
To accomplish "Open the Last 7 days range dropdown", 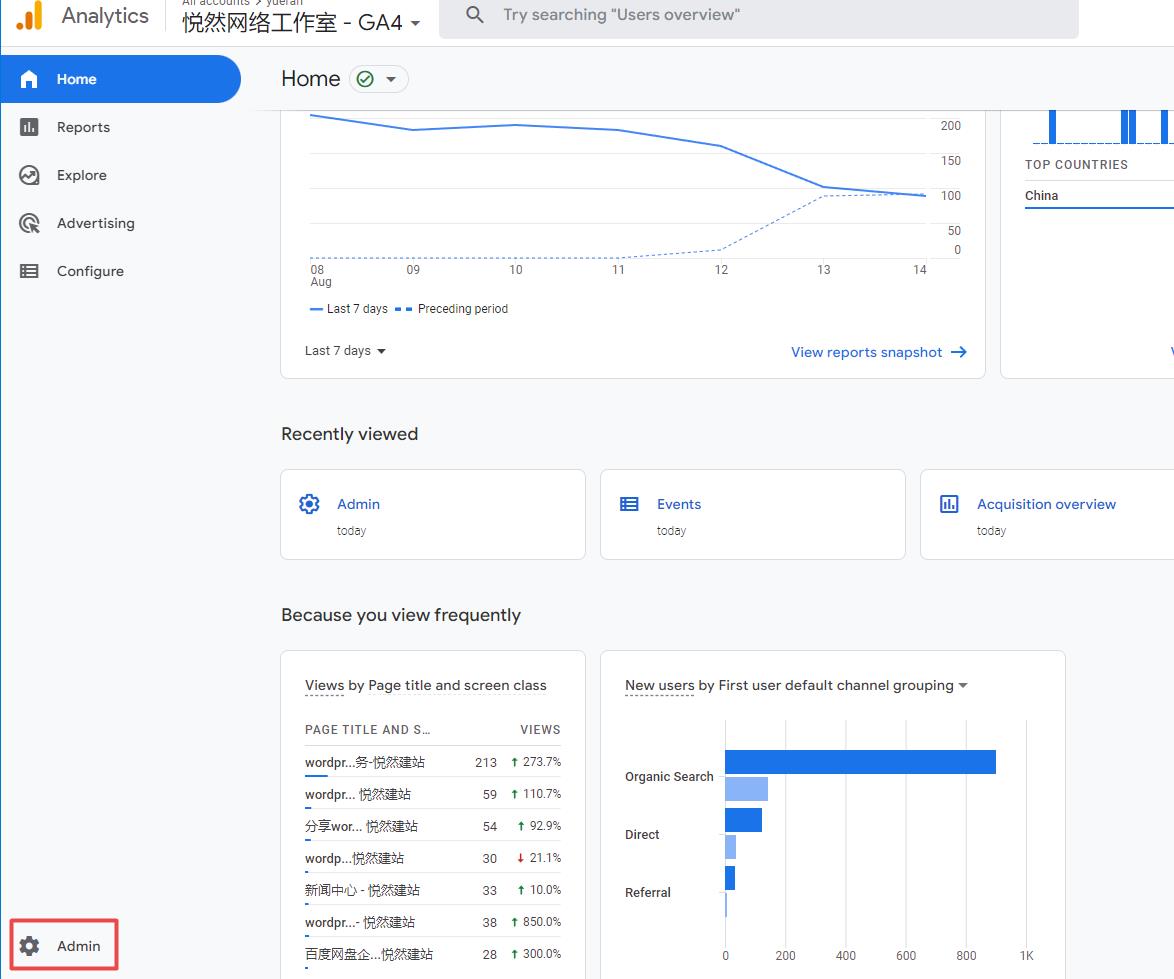I will pyautogui.click(x=344, y=350).
